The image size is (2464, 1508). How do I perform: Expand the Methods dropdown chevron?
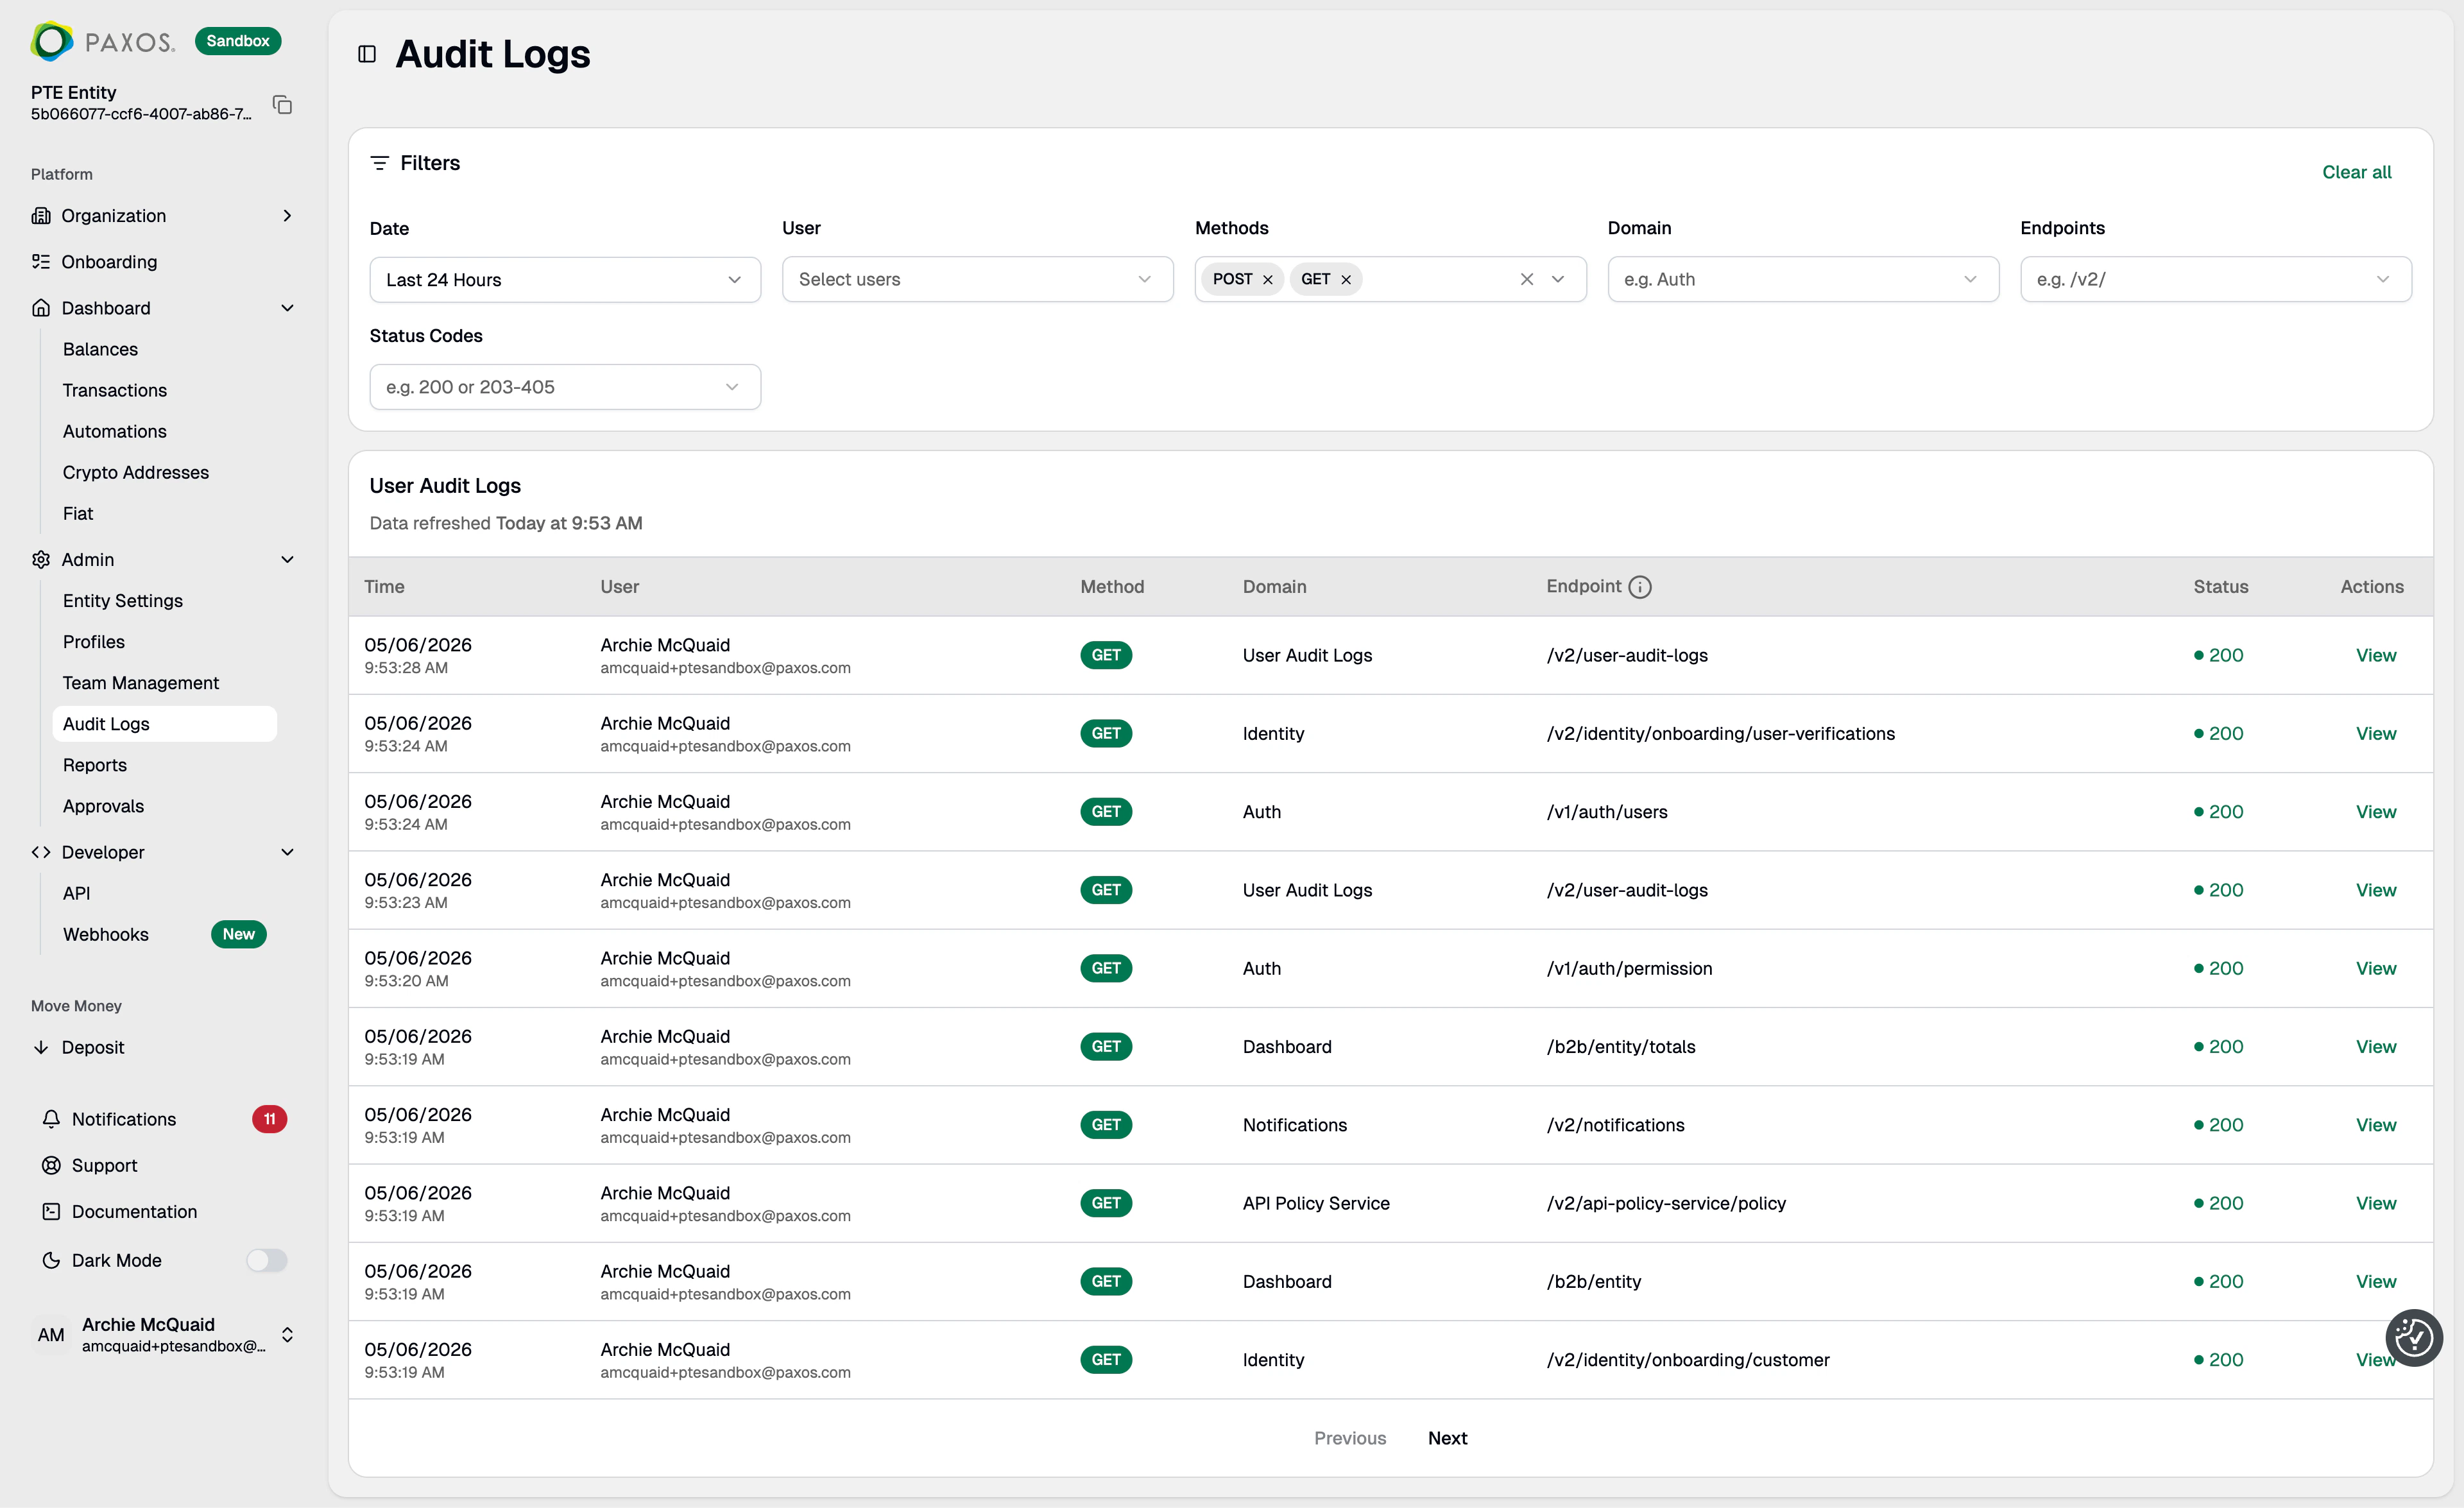1558,279
